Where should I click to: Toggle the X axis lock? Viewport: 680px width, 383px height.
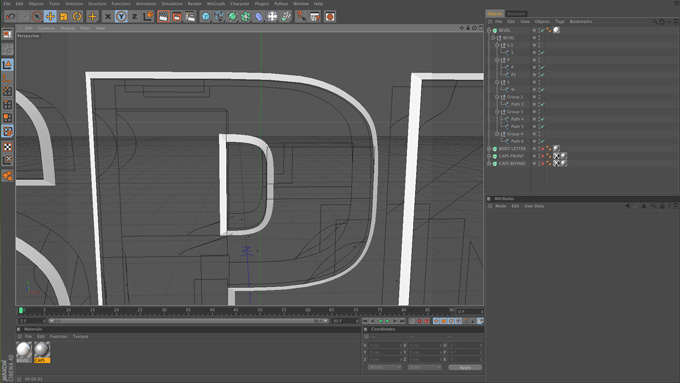click(x=108, y=16)
